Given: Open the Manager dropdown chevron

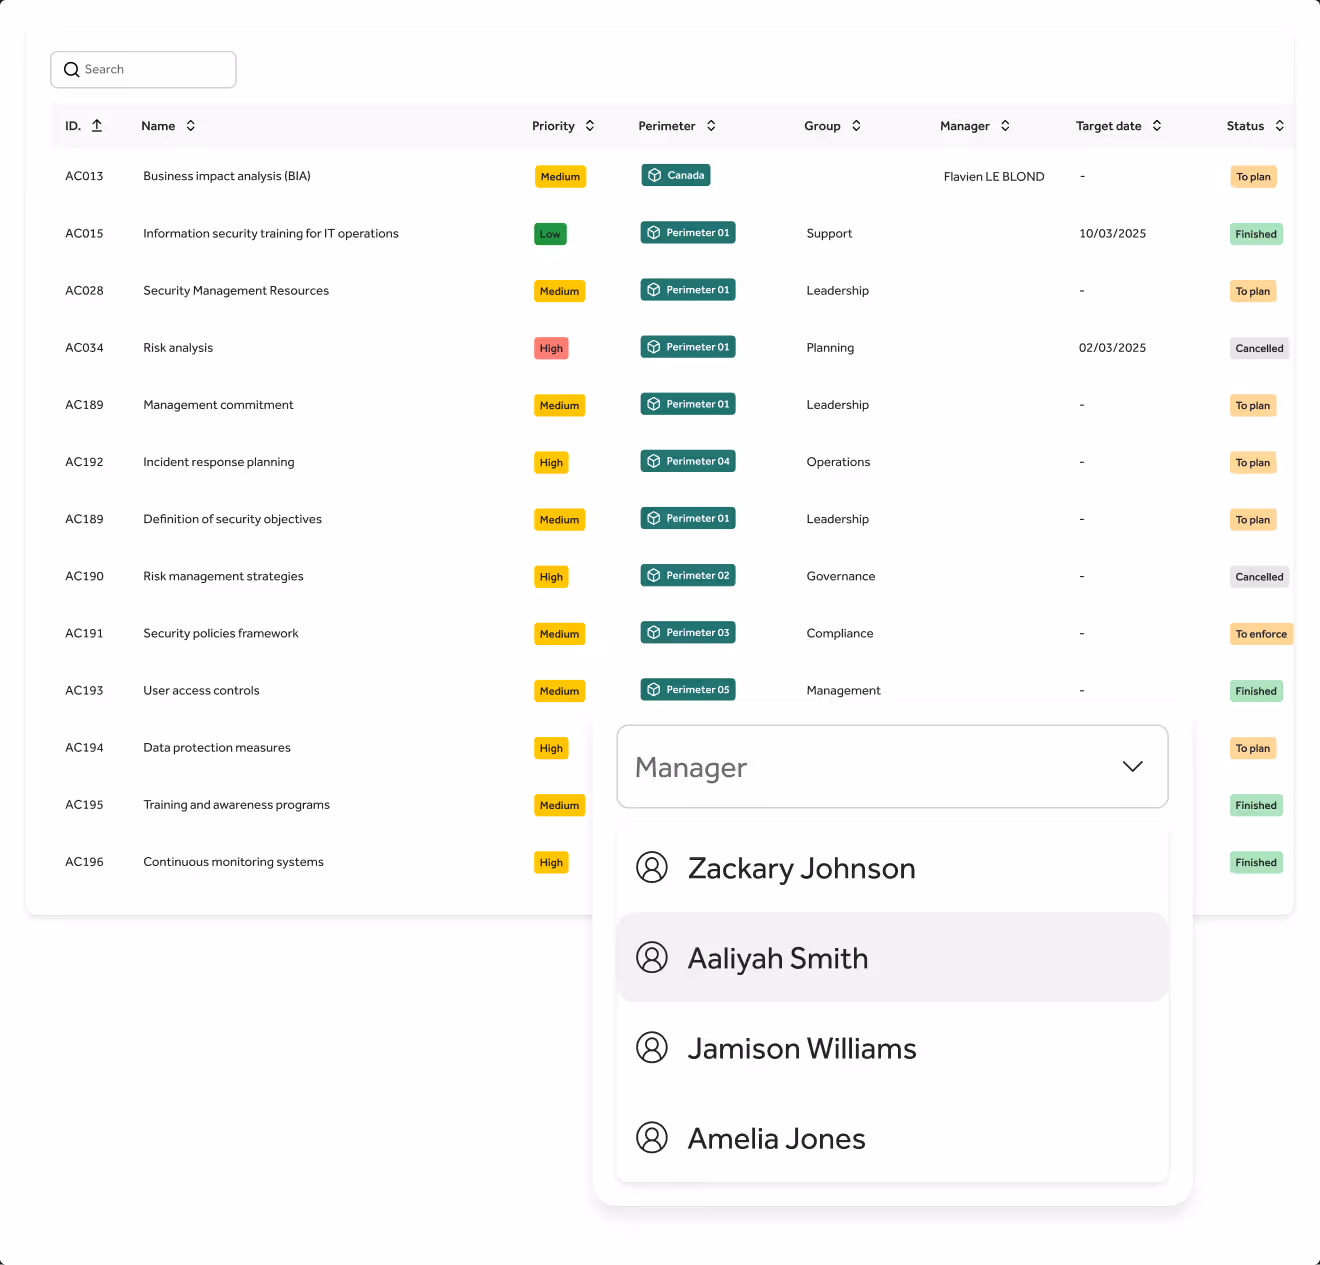Looking at the screenshot, I should (x=1132, y=766).
